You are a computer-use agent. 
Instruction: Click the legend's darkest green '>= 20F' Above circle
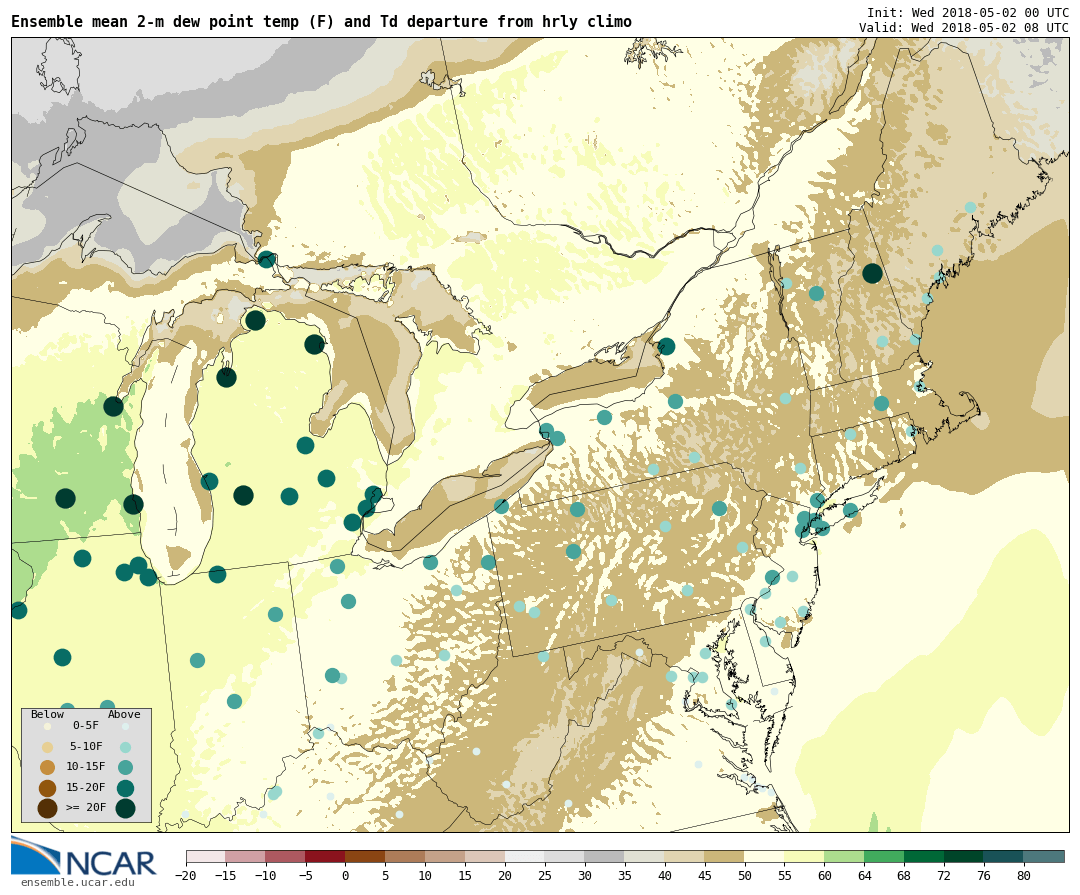coord(125,808)
